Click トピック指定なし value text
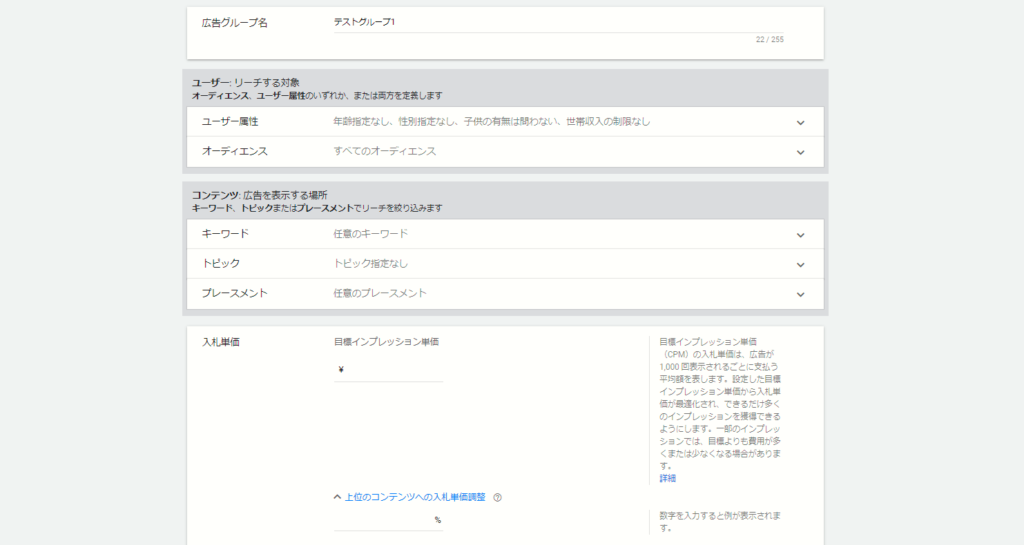 pos(370,264)
